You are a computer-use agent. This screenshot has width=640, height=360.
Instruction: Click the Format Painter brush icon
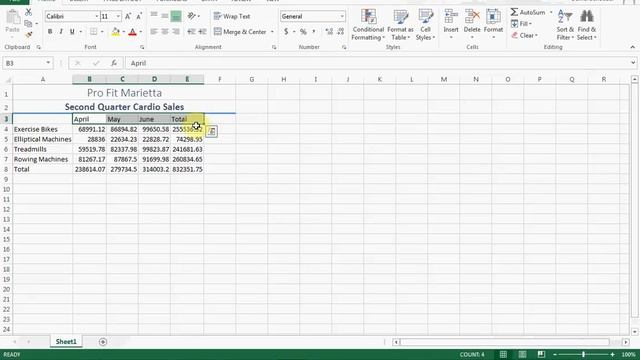click(x=28, y=35)
